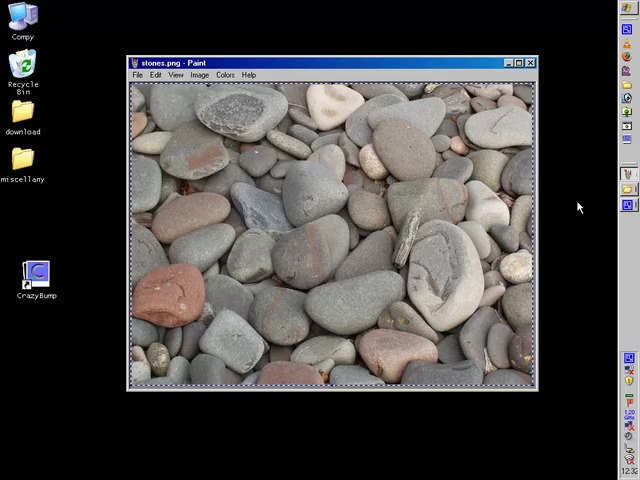The image size is (640, 480).
Task: Launch the CrazyBump shortcut
Action: [36, 275]
